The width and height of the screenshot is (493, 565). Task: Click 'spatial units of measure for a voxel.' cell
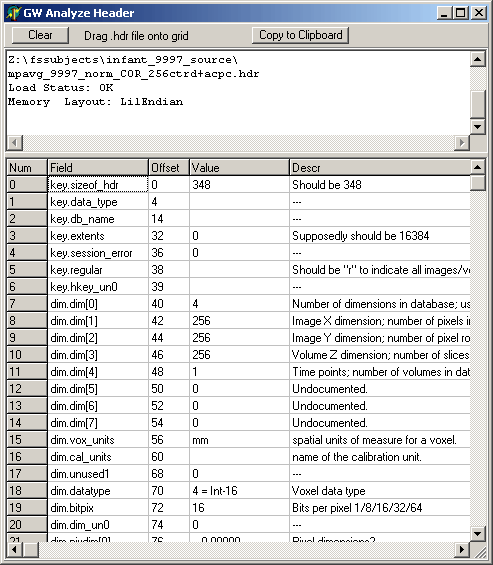pyautogui.click(x=380, y=440)
